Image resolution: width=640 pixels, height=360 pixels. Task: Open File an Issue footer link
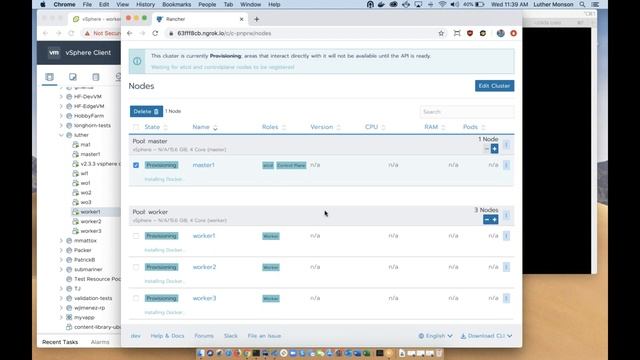click(264, 336)
